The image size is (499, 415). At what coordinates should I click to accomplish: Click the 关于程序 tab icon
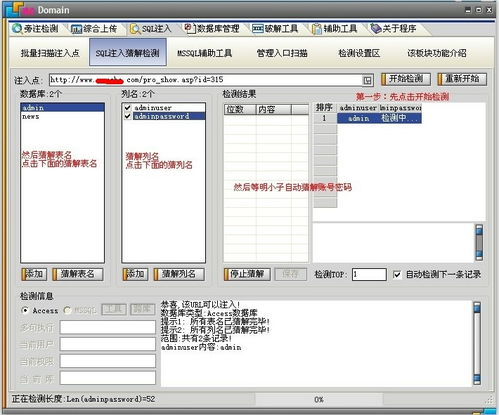376,29
